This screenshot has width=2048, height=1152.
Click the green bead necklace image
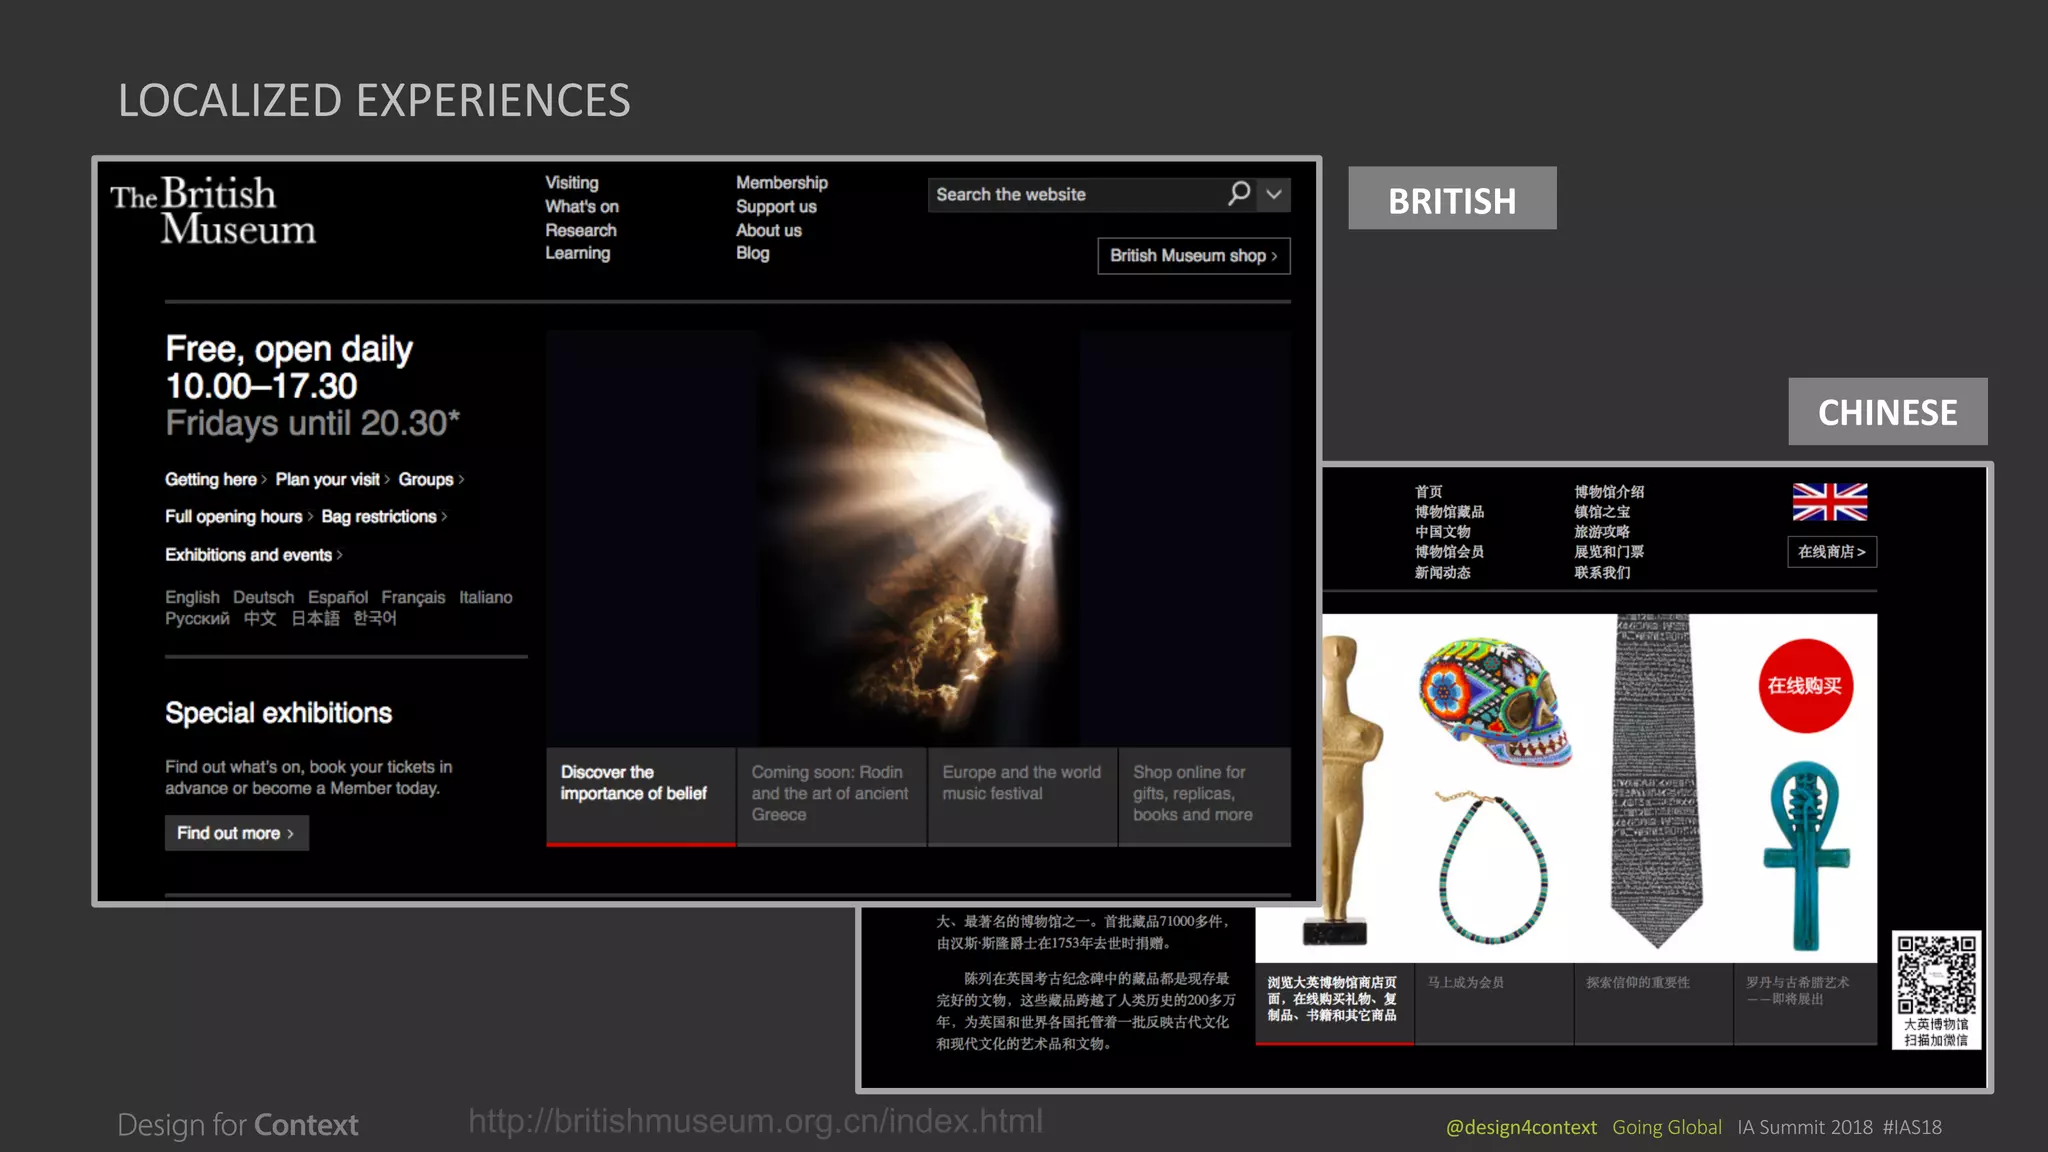click(x=1492, y=866)
